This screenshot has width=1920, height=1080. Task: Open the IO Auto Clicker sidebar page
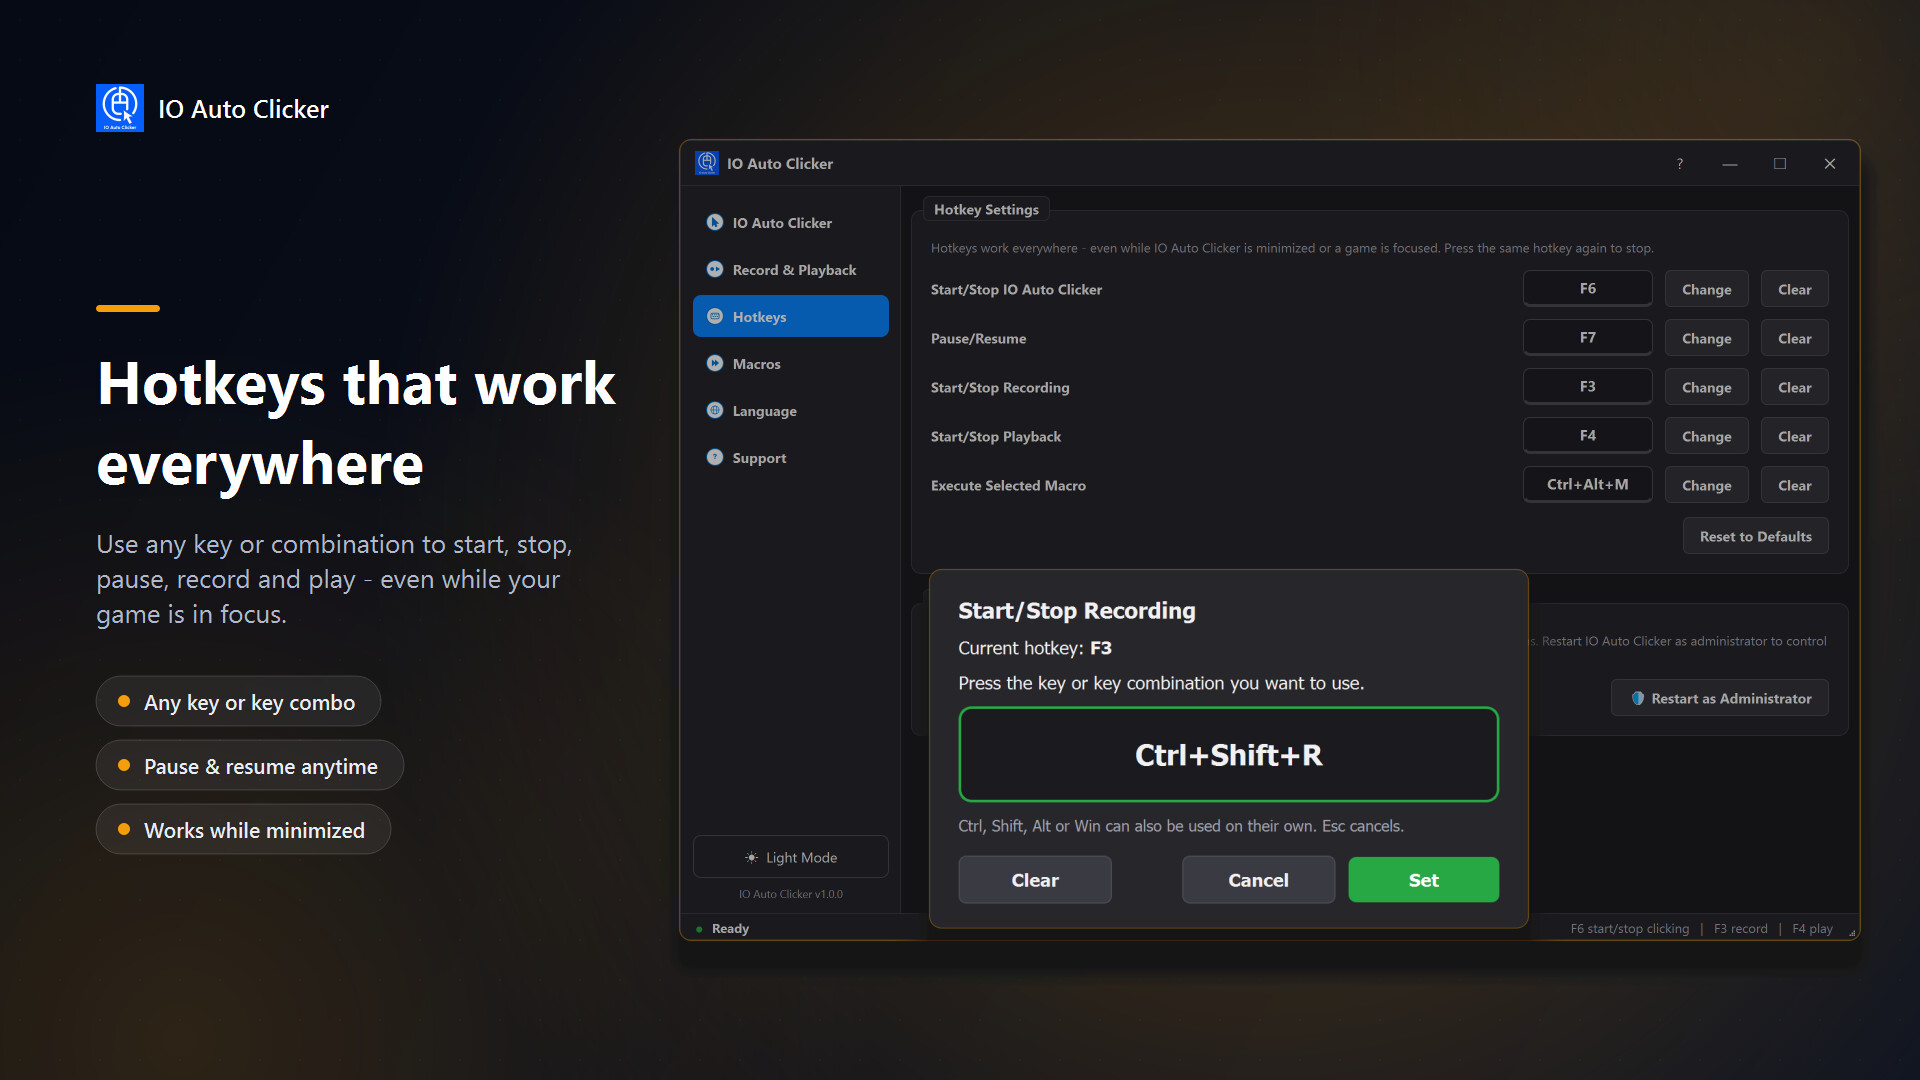pyautogui.click(x=791, y=222)
